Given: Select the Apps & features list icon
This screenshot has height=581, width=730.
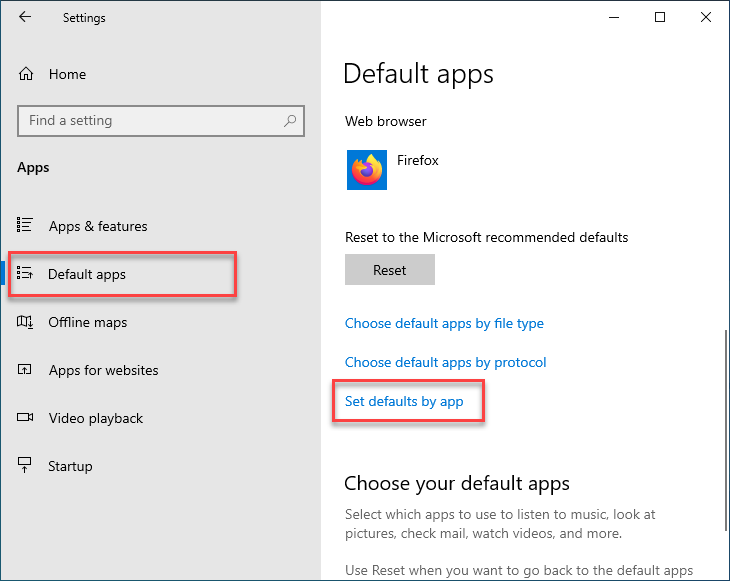Looking at the screenshot, I should (x=25, y=225).
